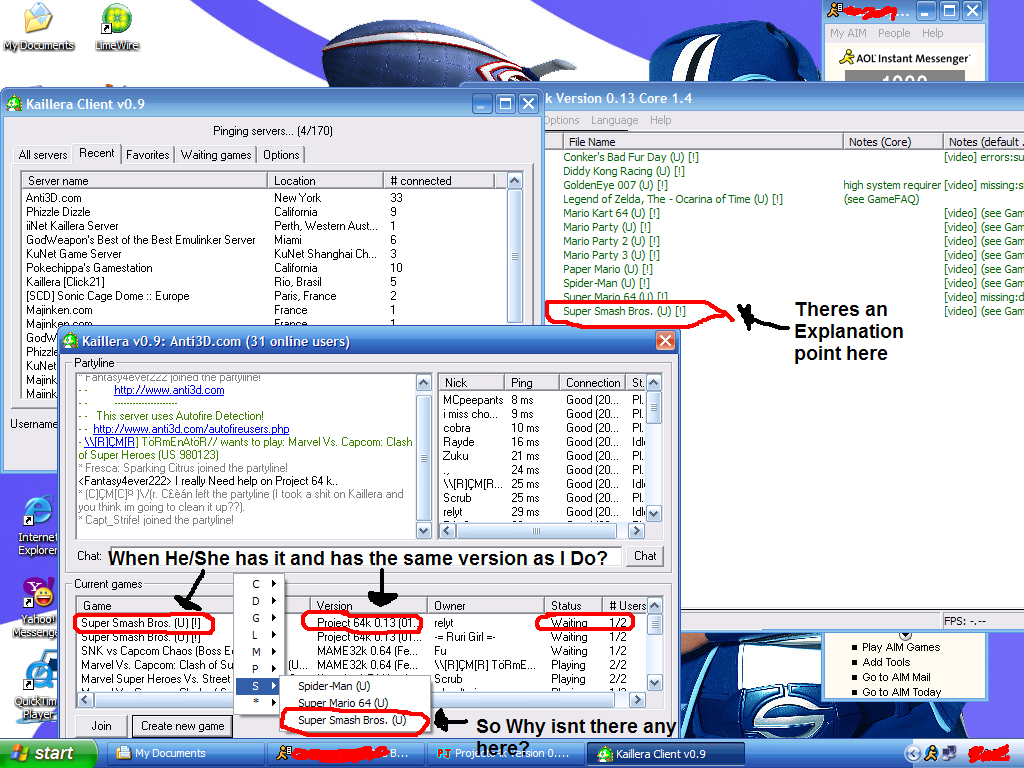Viewport: 1024px width, 768px height.
Task: Select the Pokechippa's Gamestation server row
Action: (x=264, y=268)
